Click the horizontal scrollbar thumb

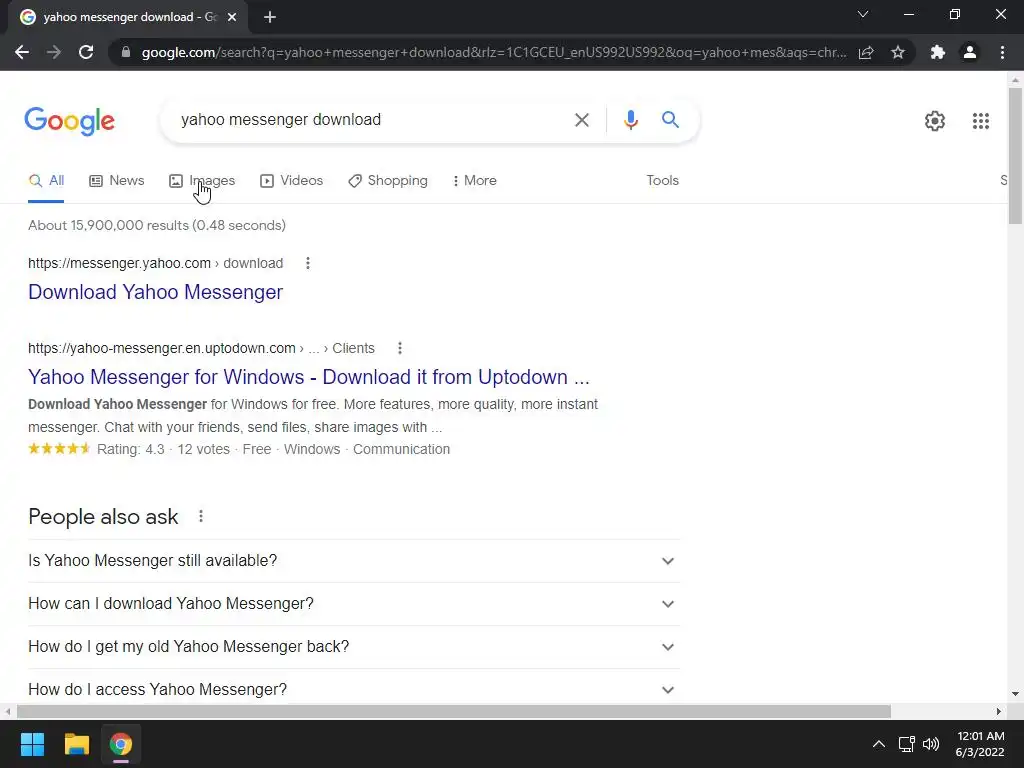coord(453,711)
